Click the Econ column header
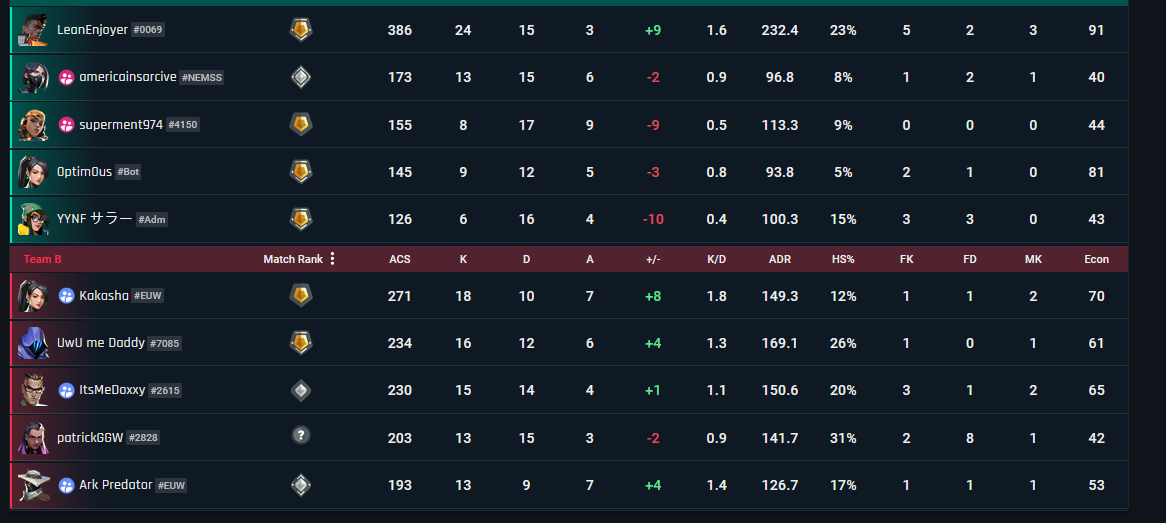 (x=1096, y=260)
